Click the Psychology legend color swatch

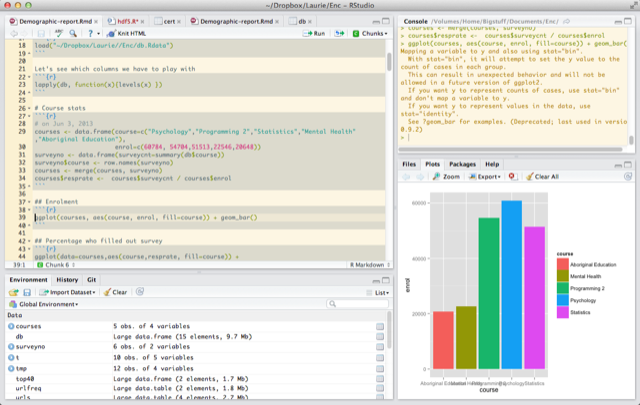point(563,300)
